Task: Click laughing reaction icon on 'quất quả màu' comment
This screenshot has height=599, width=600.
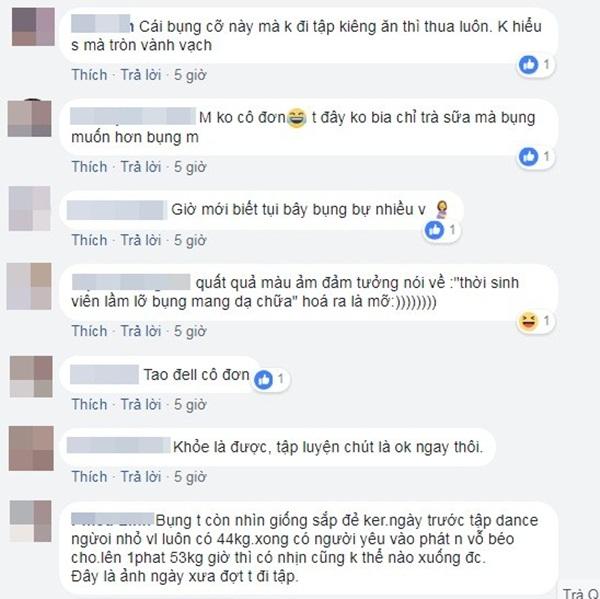Action: pos(528,321)
